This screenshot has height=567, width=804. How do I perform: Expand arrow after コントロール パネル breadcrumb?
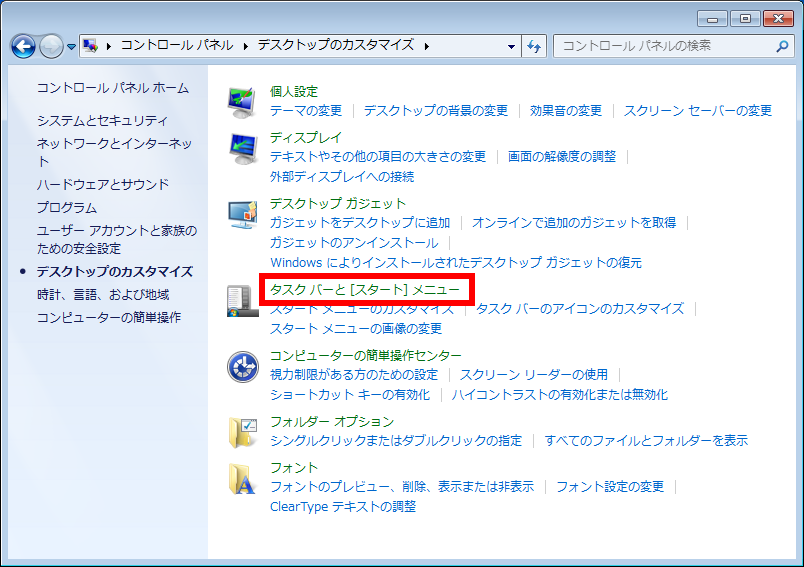(246, 46)
